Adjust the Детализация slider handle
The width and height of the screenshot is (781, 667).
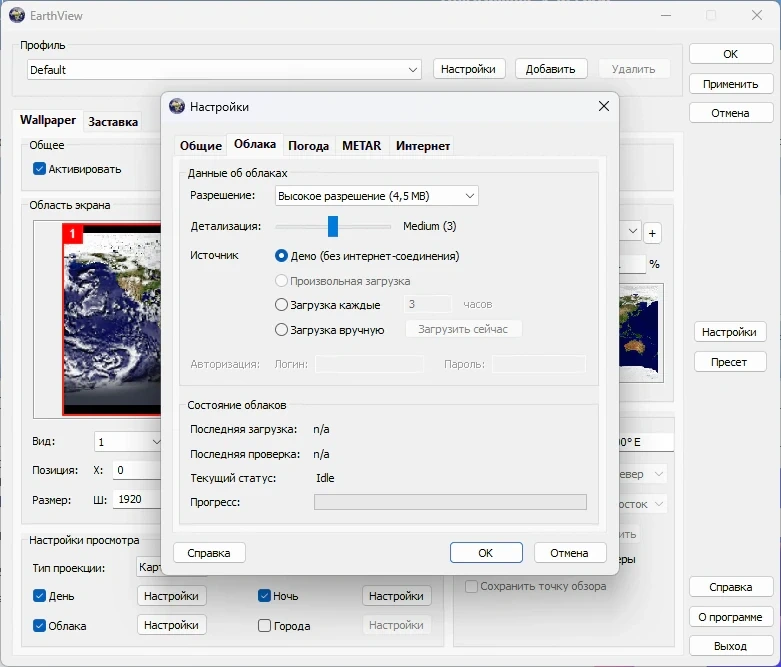point(333,226)
